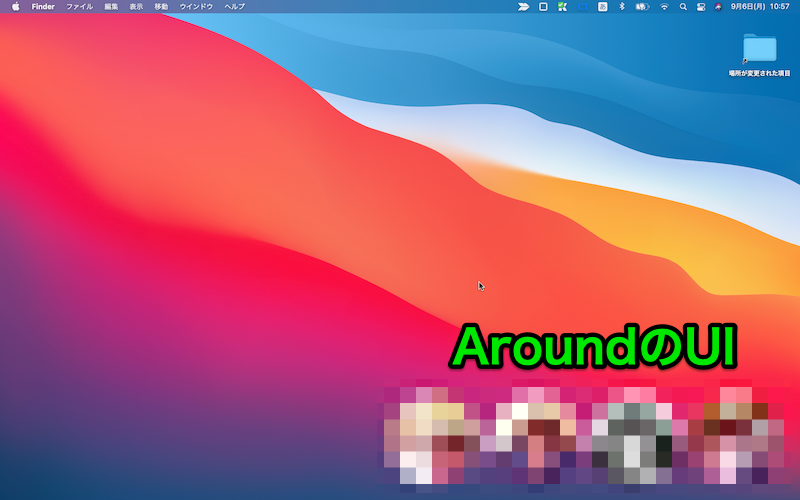800x500 pixels.
Task: Open the 編集 menu
Action: click(x=111, y=7)
